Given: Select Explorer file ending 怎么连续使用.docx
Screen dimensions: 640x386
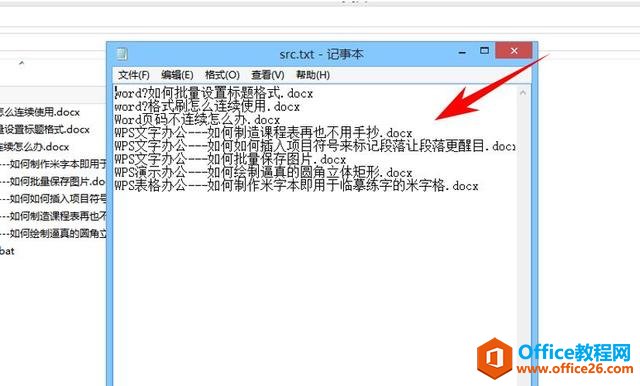Looking at the screenshot, I should pos(40,112).
